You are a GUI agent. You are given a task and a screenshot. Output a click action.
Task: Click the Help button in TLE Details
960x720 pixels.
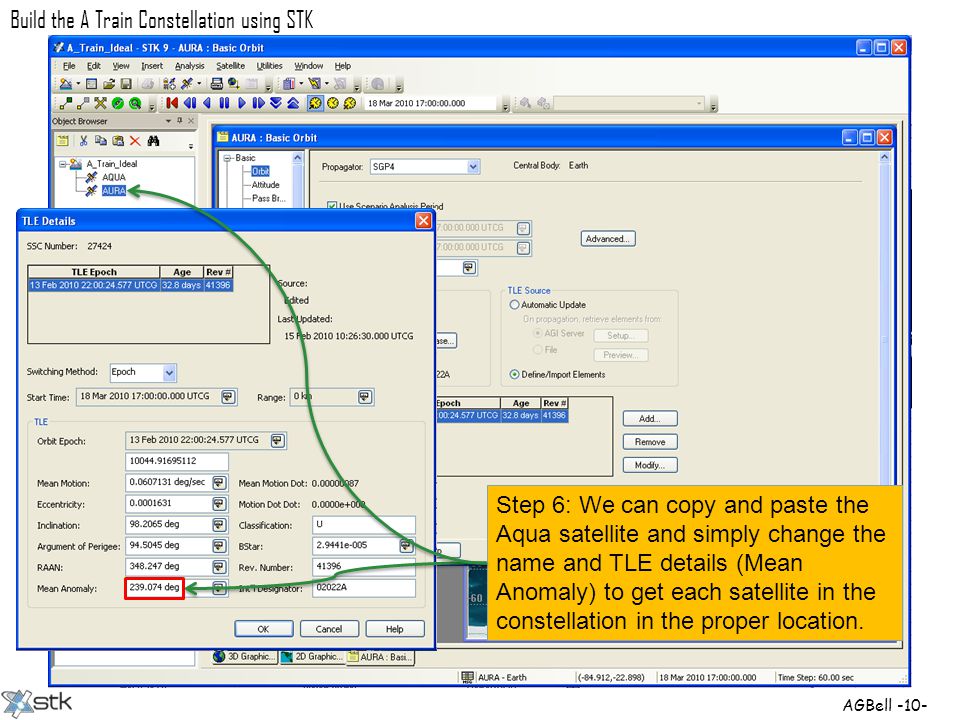[395, 629]
